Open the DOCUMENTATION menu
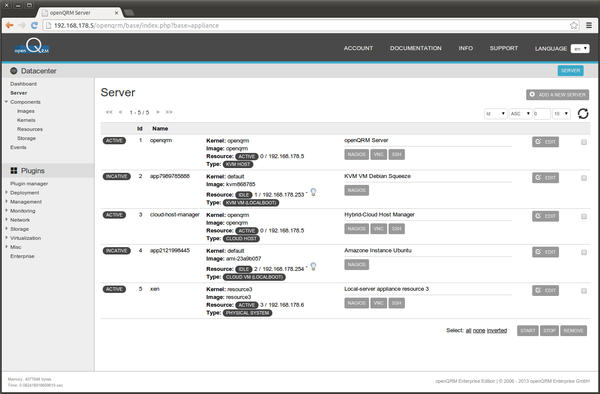The width and height of the screenshot is (600, 394). point(416,48)
